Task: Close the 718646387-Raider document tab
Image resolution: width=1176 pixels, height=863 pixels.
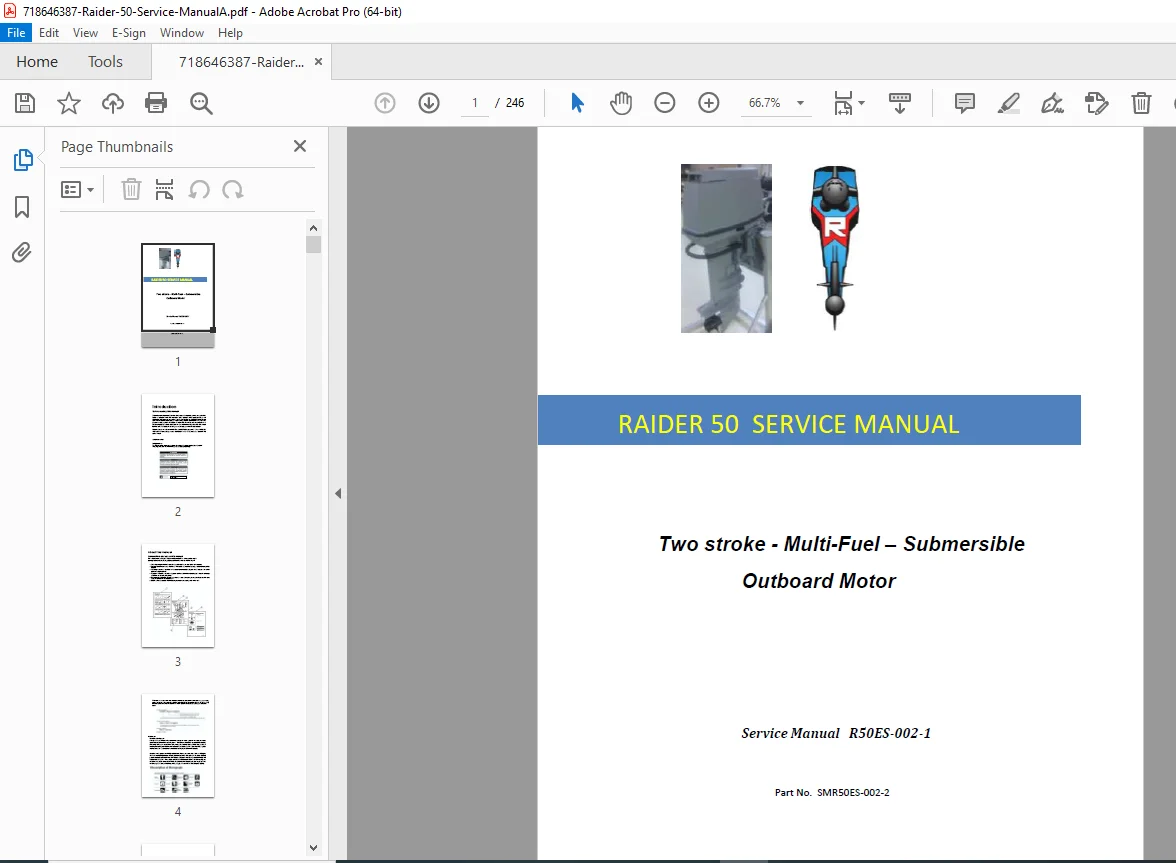Action: point(318,61)
